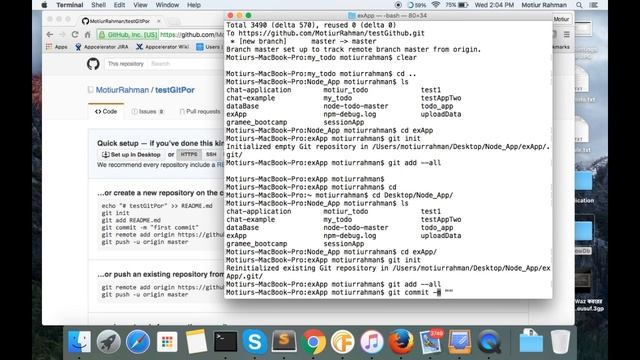Open the Appcelerator Wiki bookmark

162,47
